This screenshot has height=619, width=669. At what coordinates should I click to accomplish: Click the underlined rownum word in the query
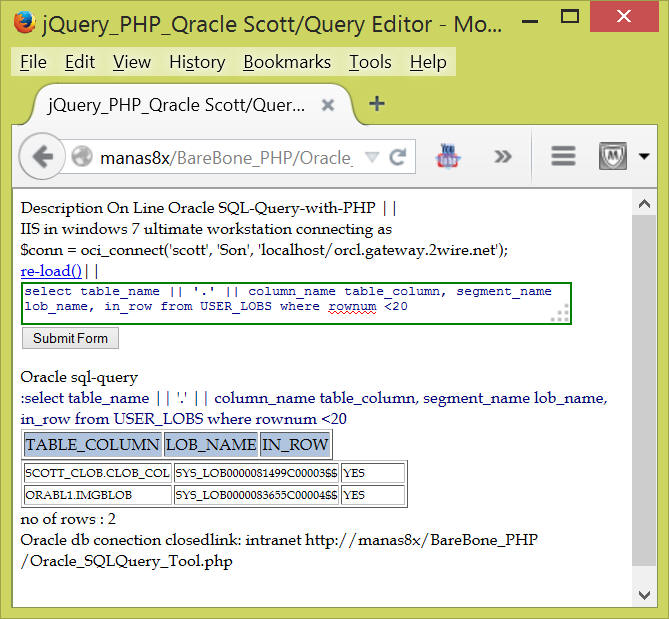pos(352,306)
